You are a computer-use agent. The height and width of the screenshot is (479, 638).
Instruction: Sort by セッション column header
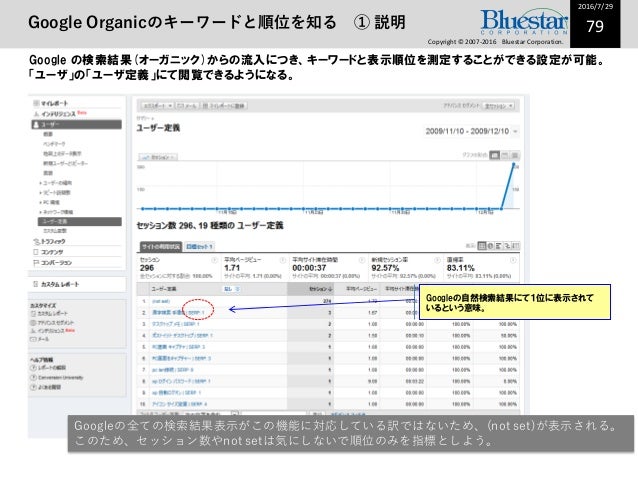point(310,289)
